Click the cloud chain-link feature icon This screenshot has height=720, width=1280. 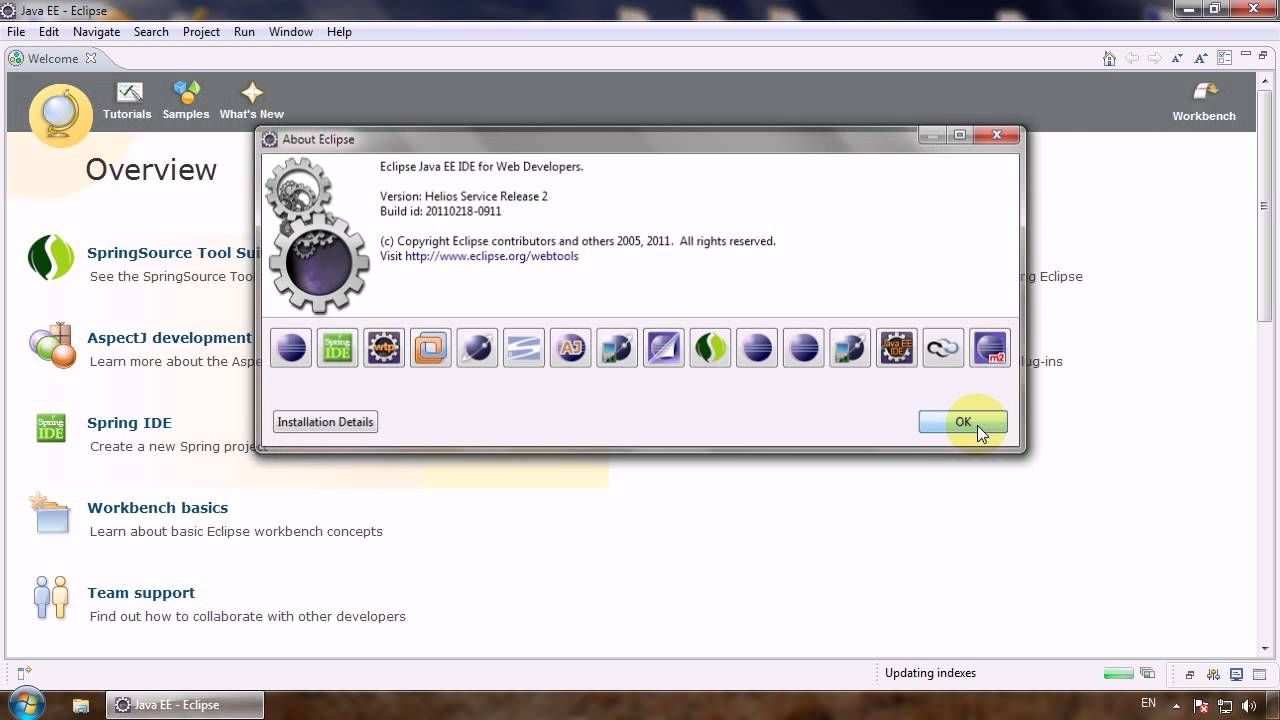click(x=943, y=348)
